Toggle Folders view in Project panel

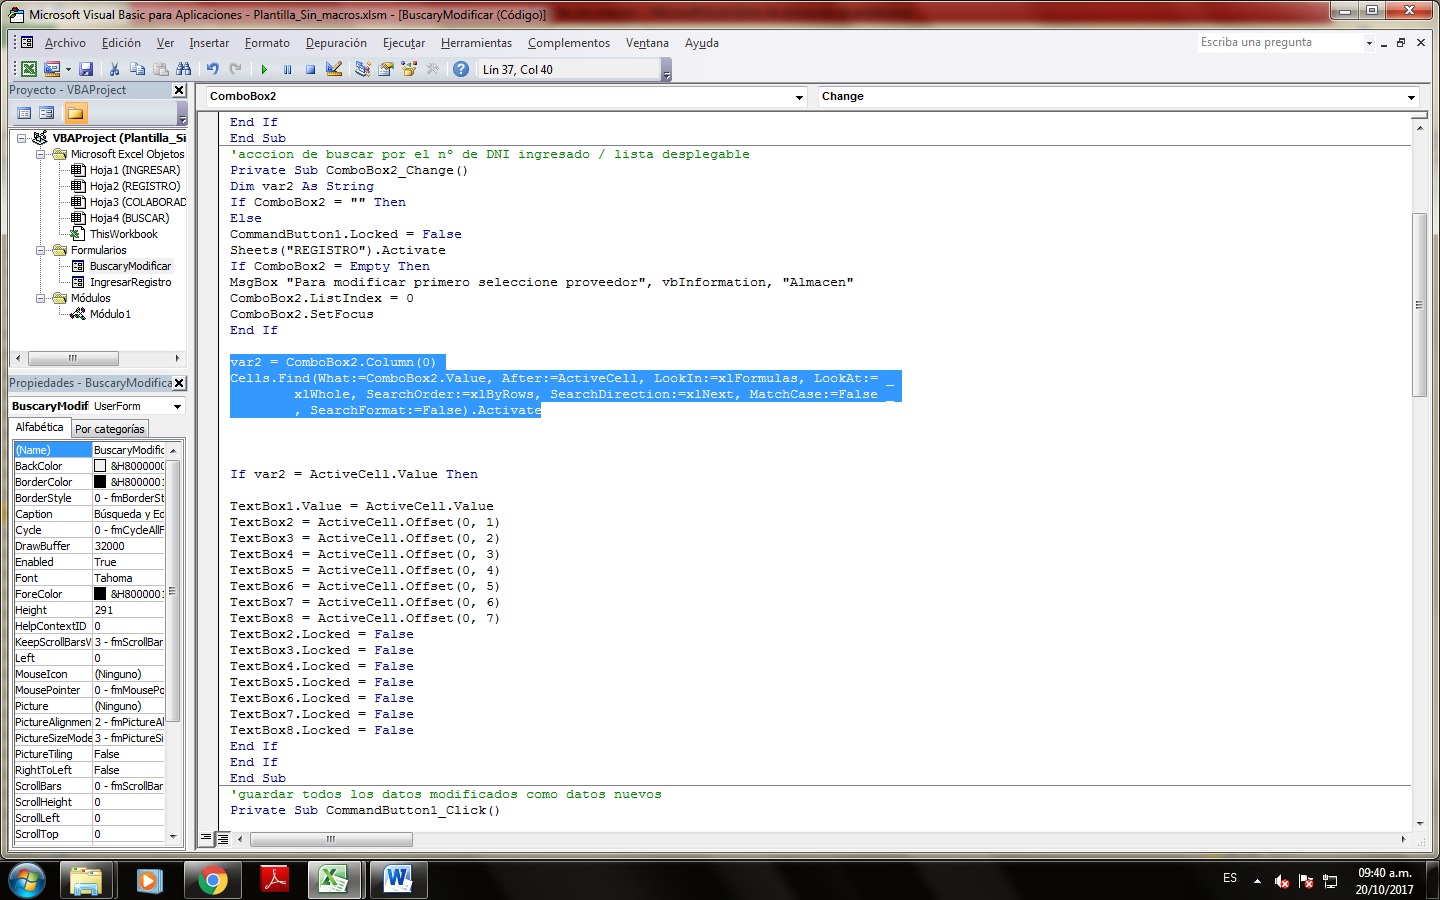click(76, 113)
